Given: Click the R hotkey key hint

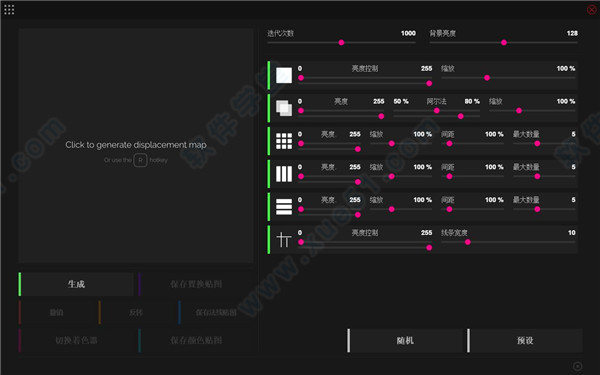Looking at the screenshot, I should 140,160.
